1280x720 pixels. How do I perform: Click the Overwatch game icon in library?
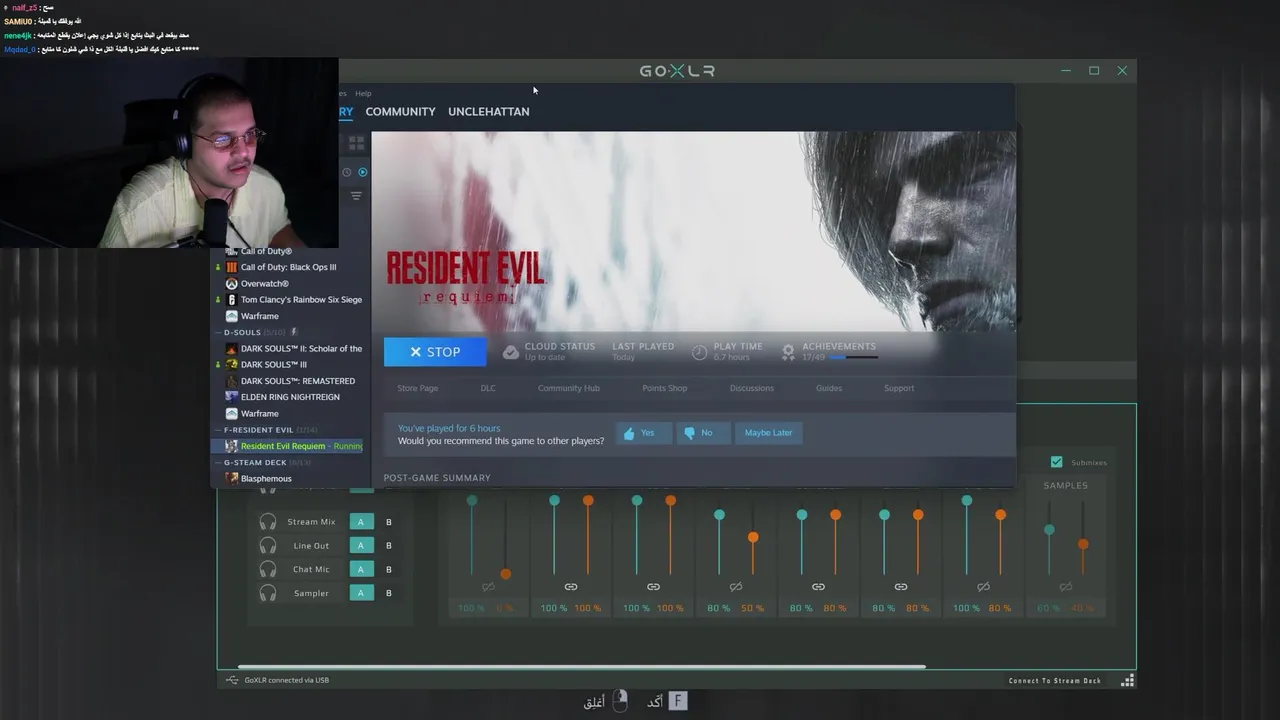tap(232, 284)
